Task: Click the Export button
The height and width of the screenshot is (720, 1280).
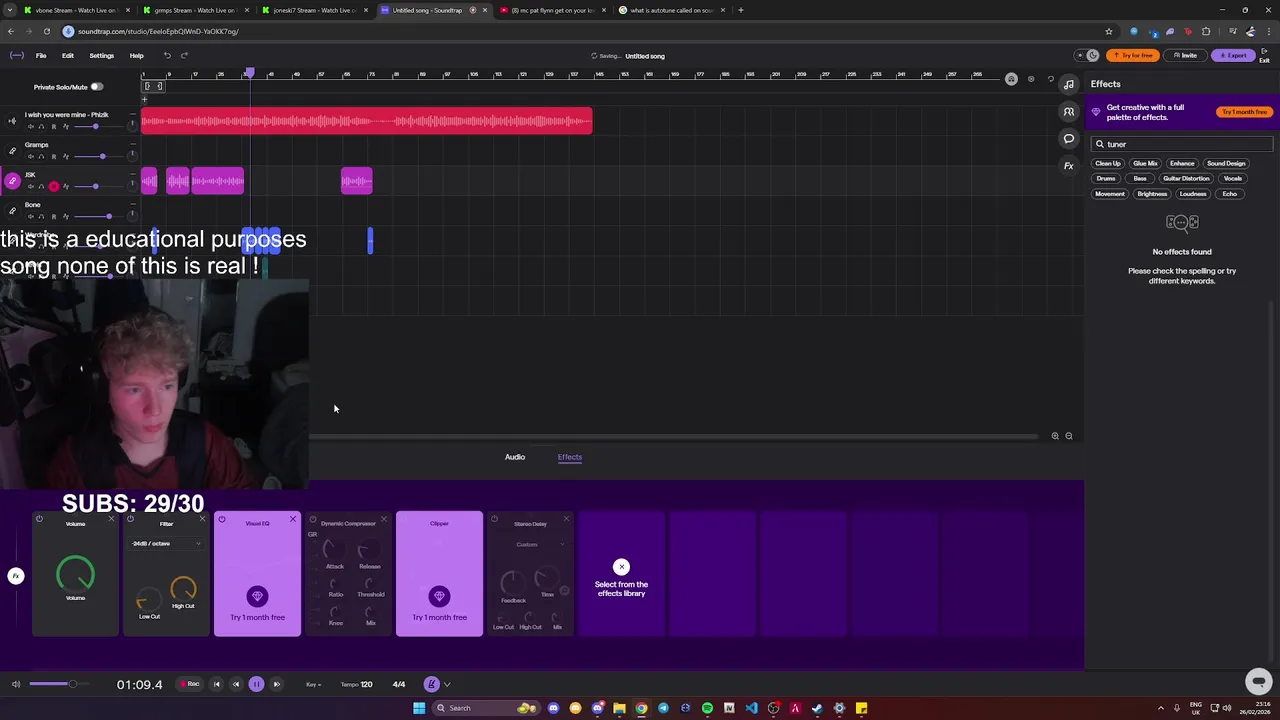Action: point(1233,55)
